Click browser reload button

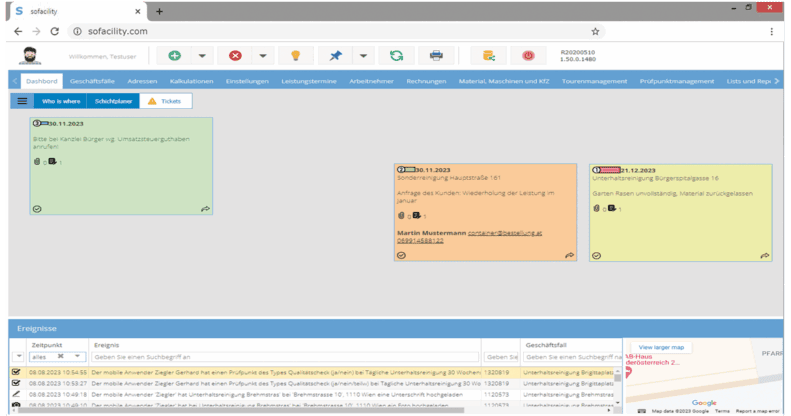pyautogui.click(x=54, y=31)
